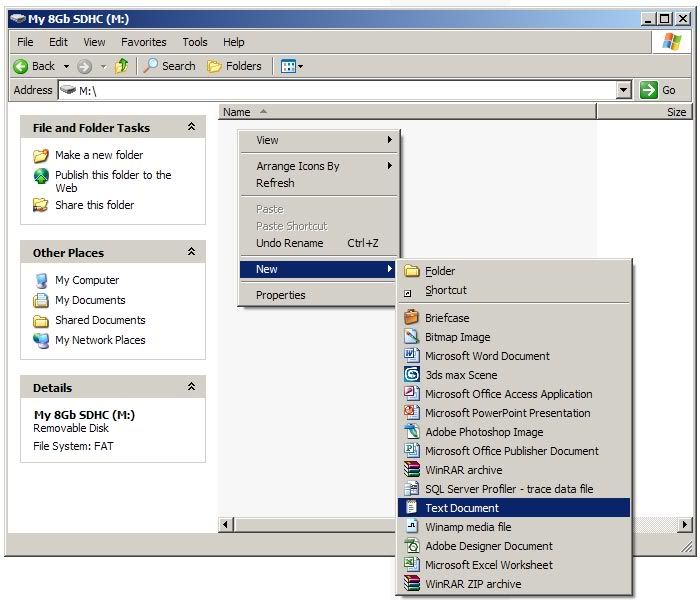Click the Address bar path field

[x=338, y=90]
